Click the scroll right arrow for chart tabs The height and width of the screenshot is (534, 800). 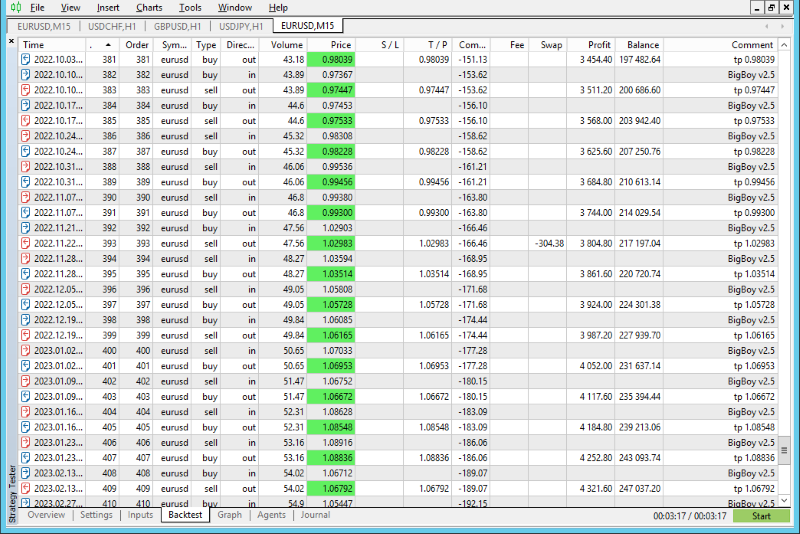pyautogui.click(x=782, y=26)
